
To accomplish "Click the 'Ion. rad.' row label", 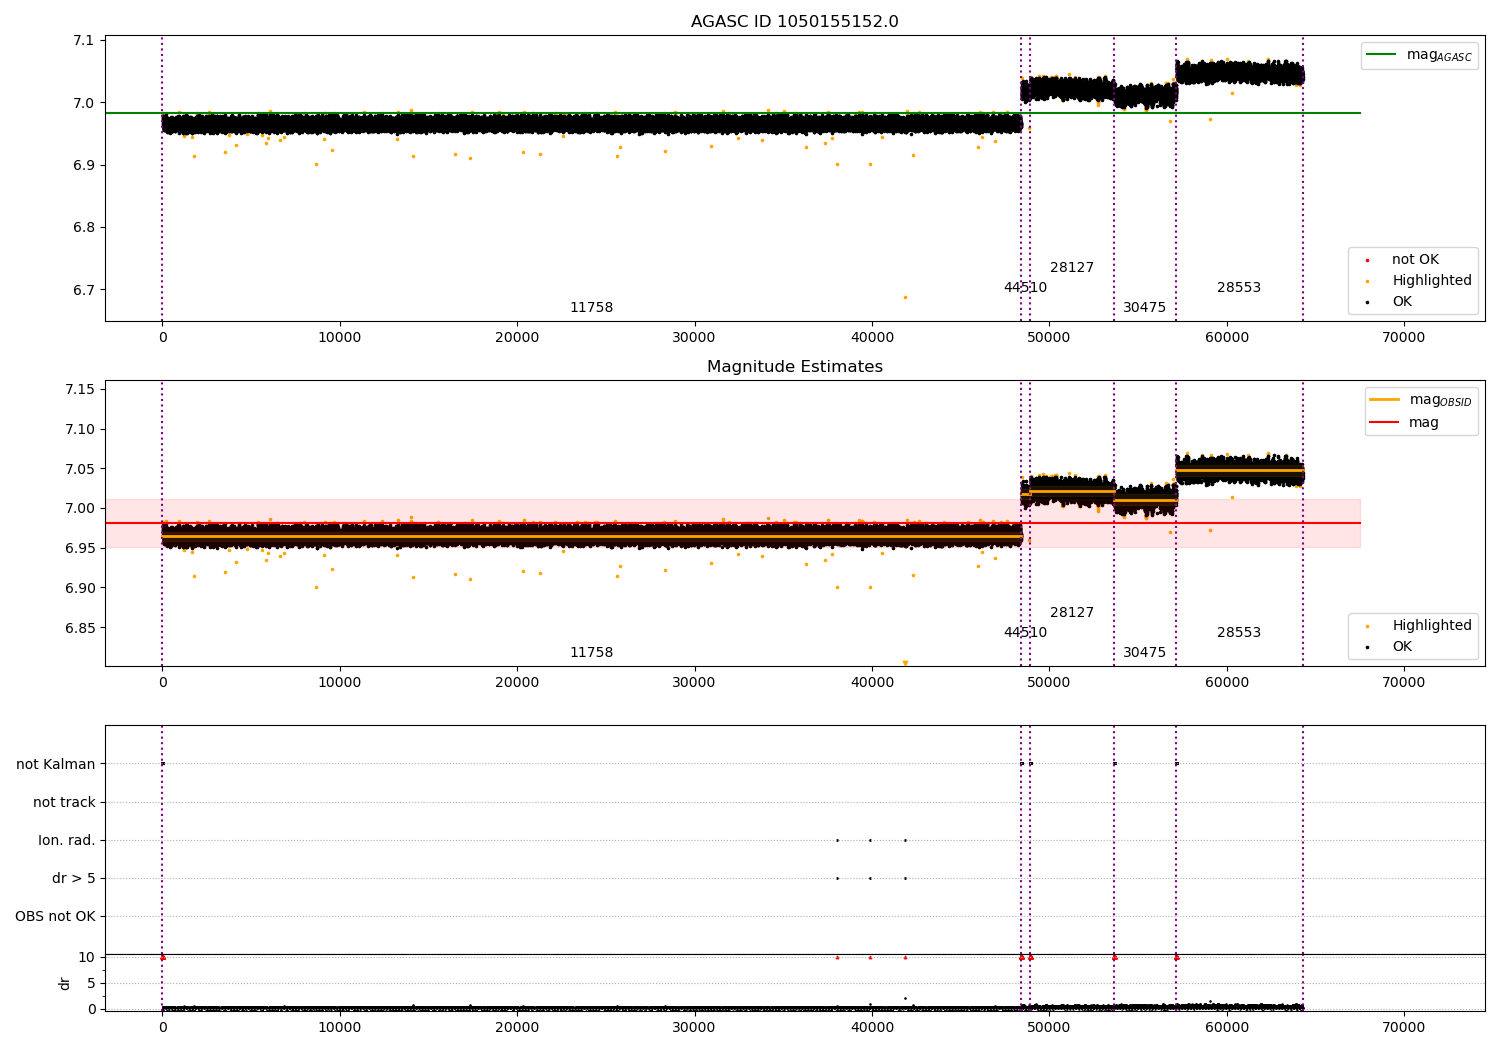I will pyautogui.click(x=67, y=840).
